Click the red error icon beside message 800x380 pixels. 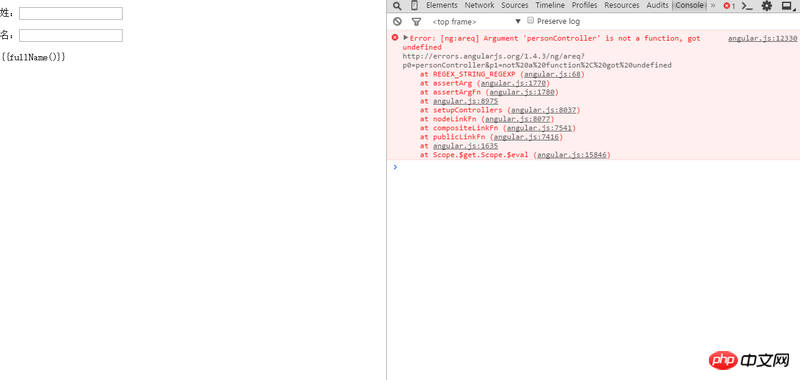coord(395,38)
